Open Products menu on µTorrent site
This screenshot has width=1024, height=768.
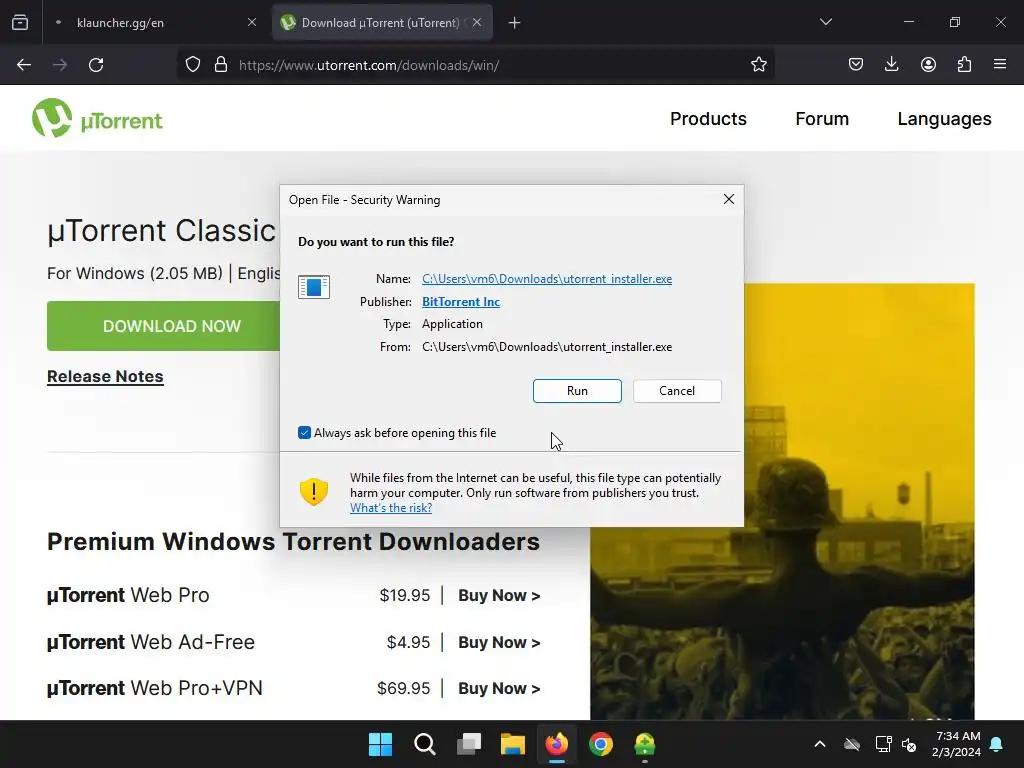coord(708,119)
